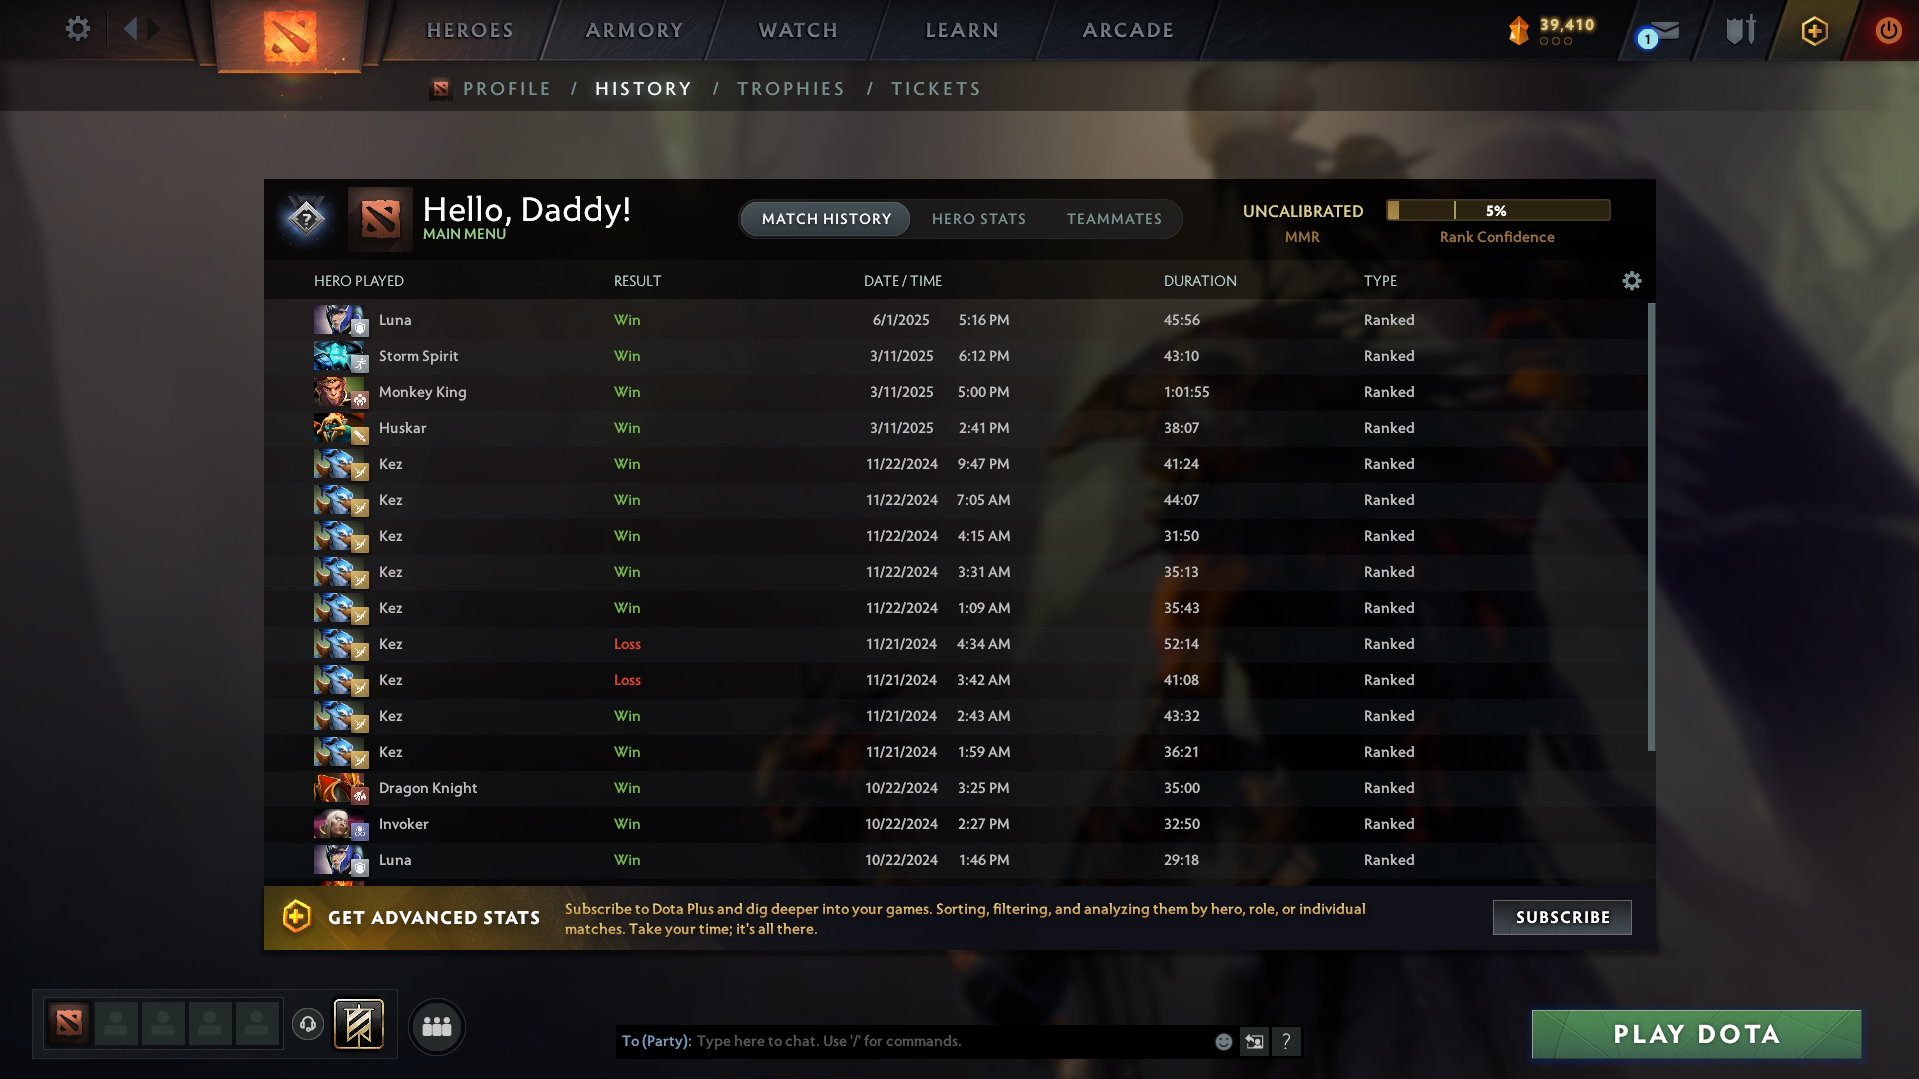Switch to the Teammates tab
Viewport: 1919px width, 1079px height.
(x=1114, y=219)
